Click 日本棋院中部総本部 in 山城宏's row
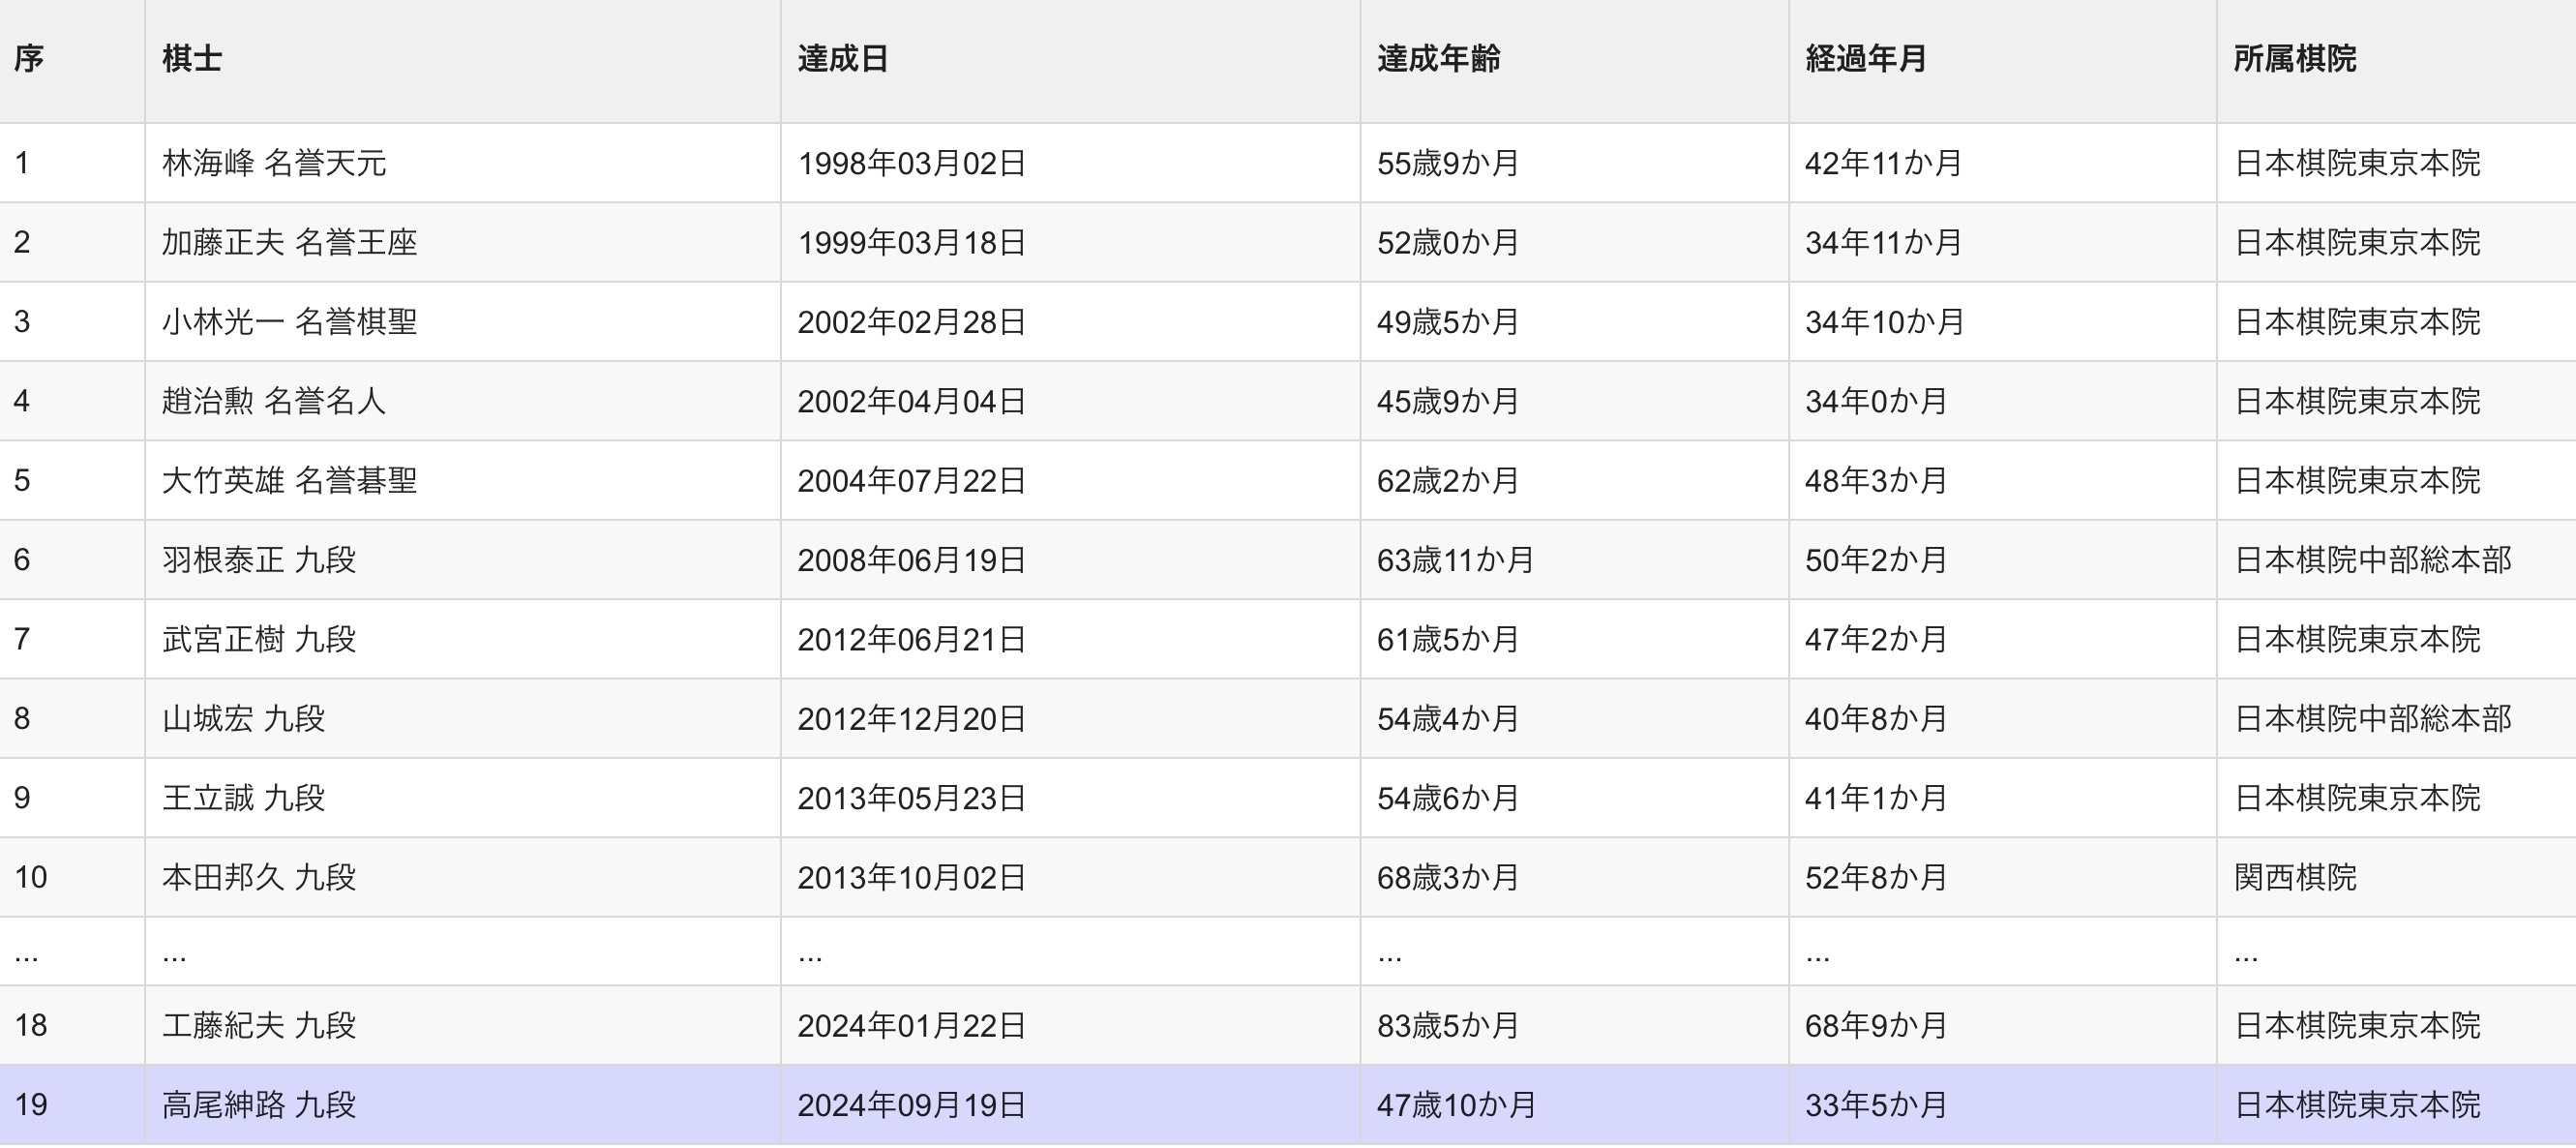The width and height of the screenshot is (2576, 1148). tap(2372, 719)
